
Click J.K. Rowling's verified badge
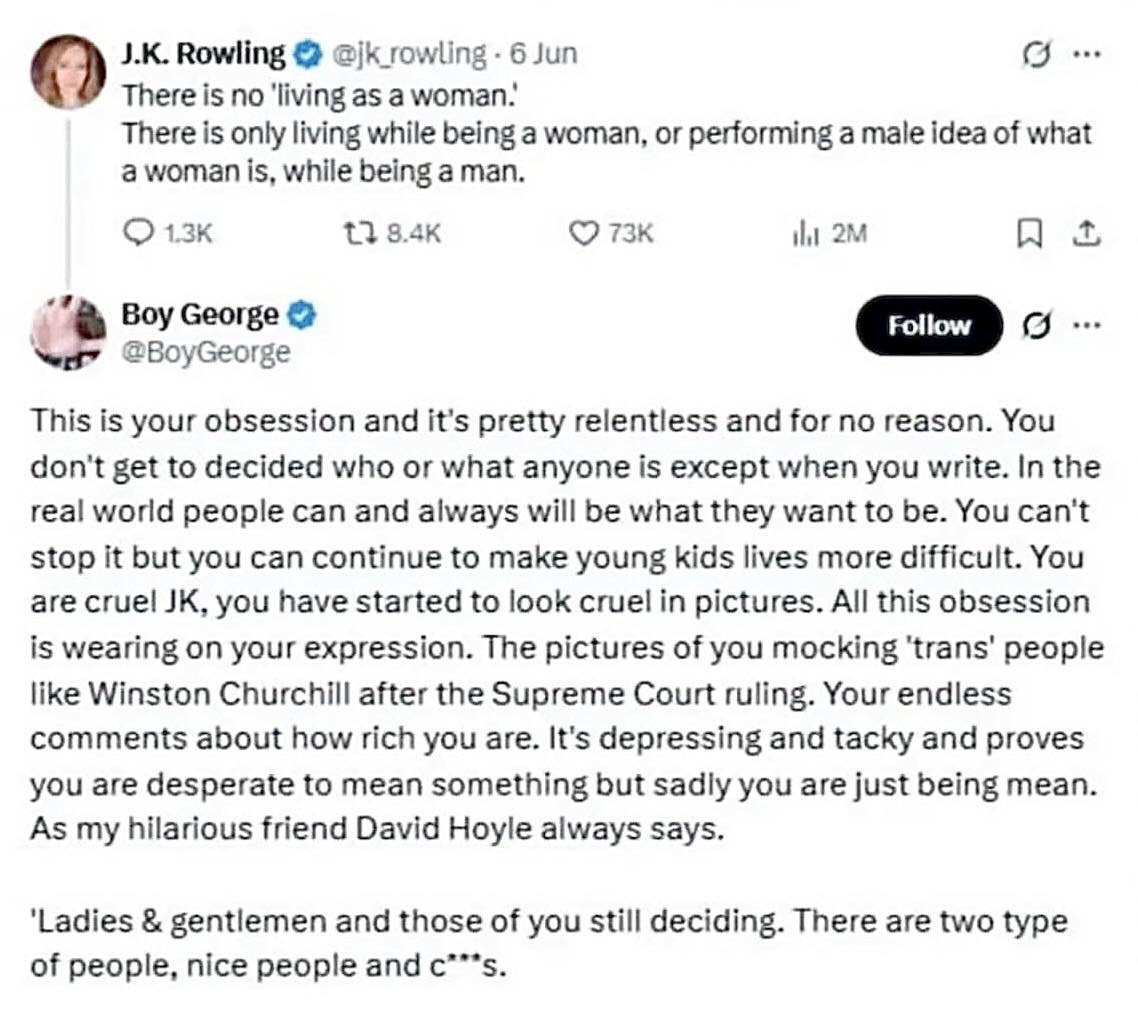309,53
